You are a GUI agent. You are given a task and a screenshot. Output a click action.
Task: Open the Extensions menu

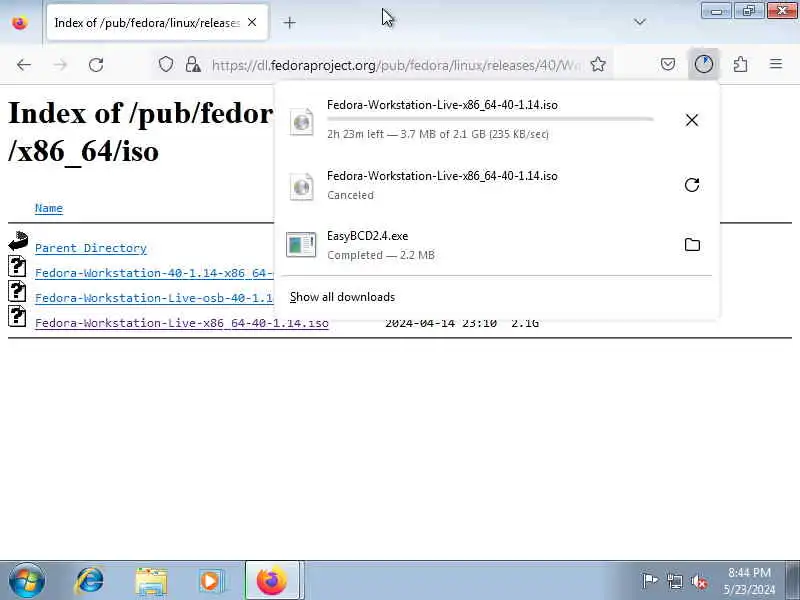740,64
